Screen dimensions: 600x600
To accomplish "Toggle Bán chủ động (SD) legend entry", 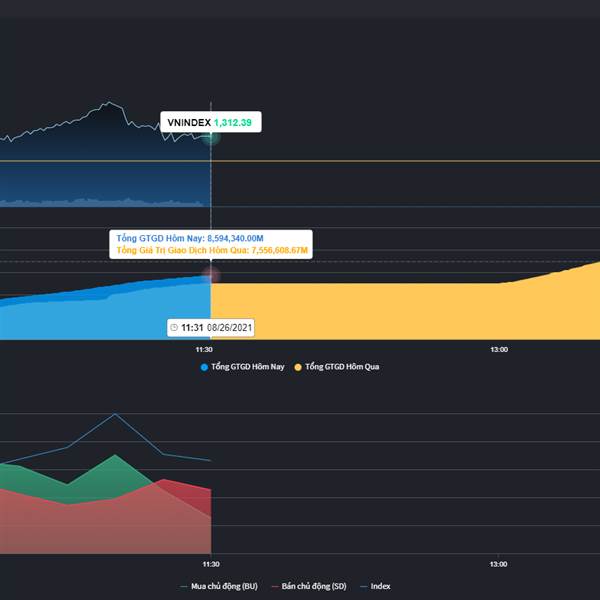I will (x=309, y=586).
